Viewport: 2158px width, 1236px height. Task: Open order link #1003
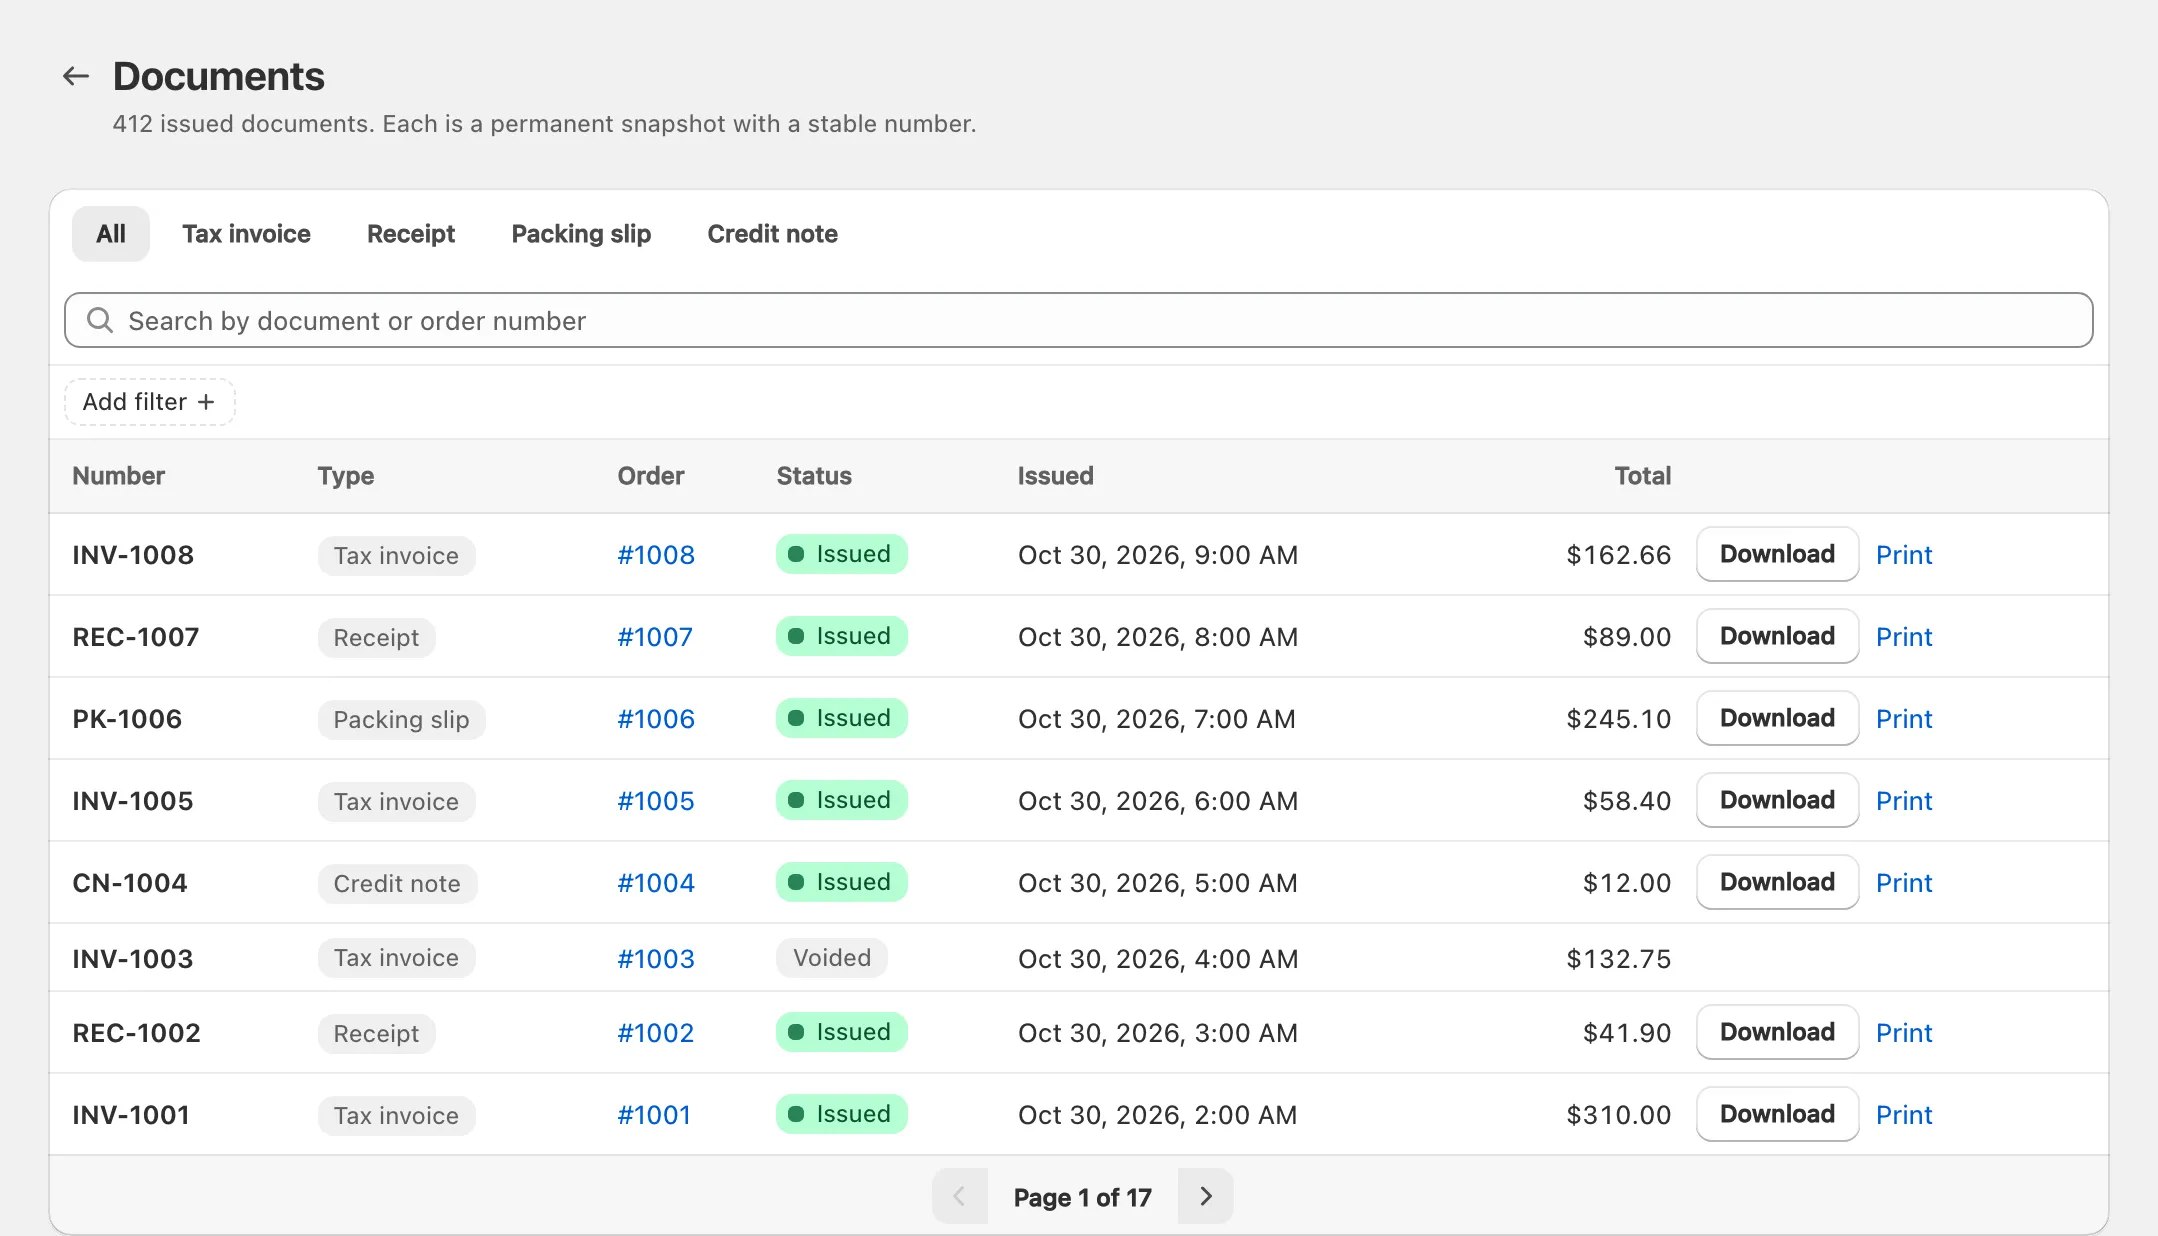coord(656,959)
